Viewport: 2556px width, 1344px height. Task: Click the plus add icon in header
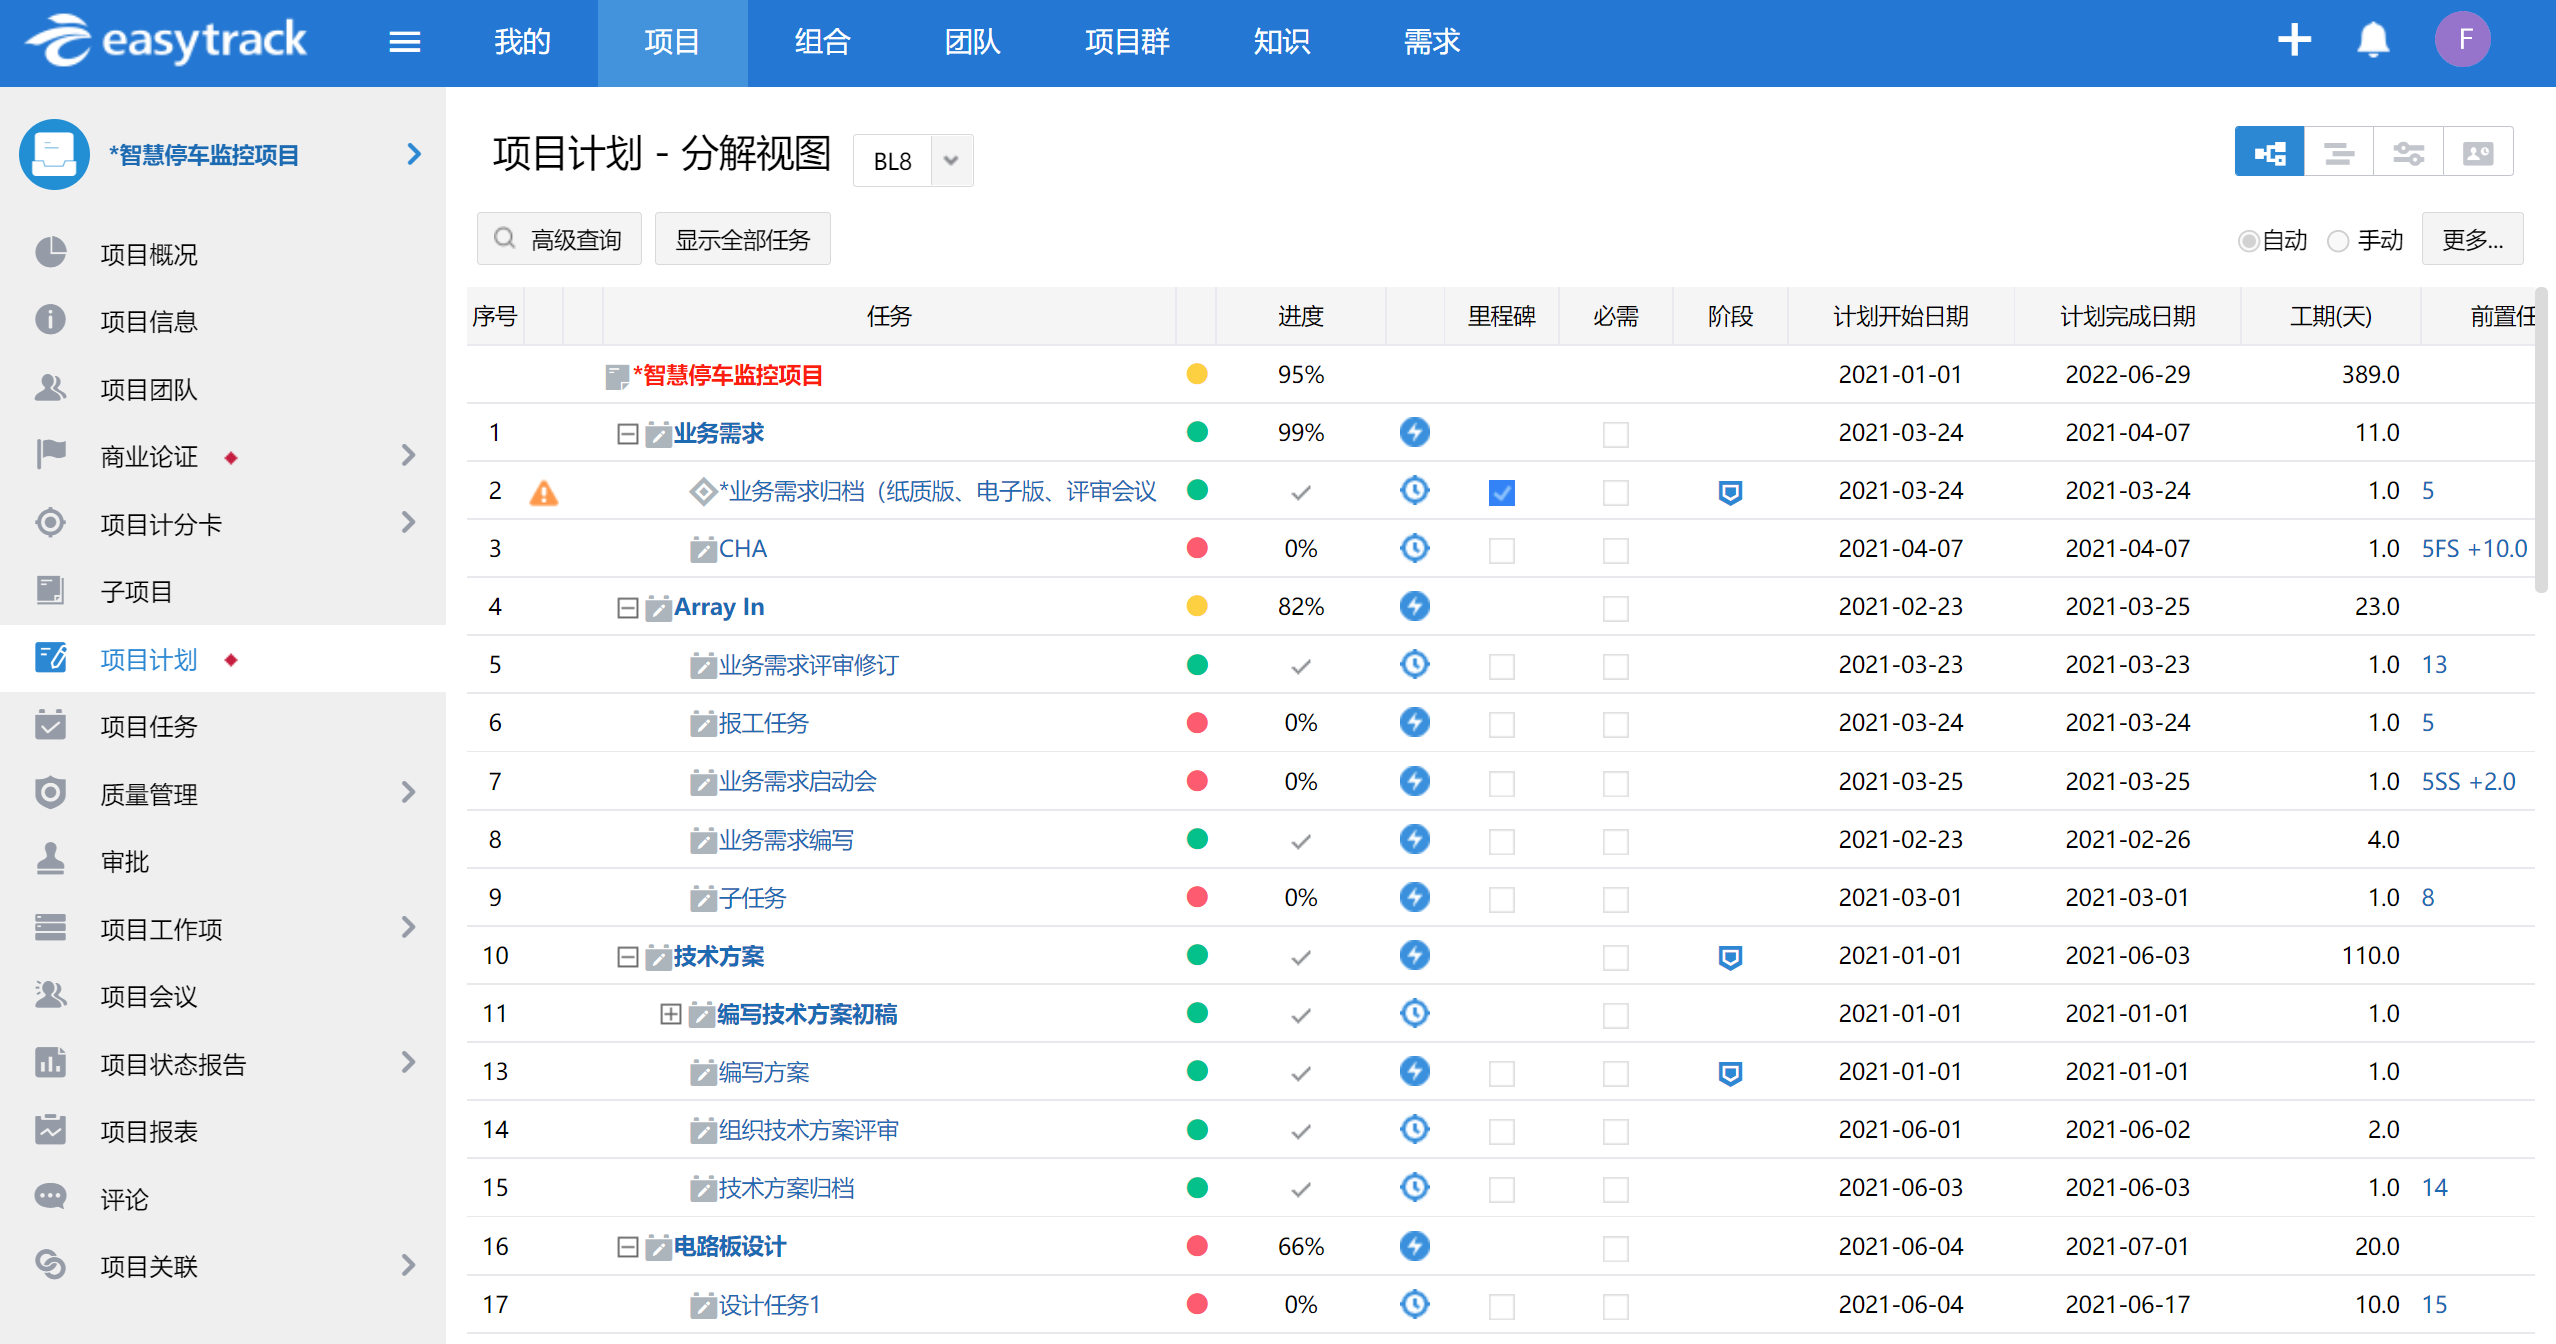[x=2294, y=41]
